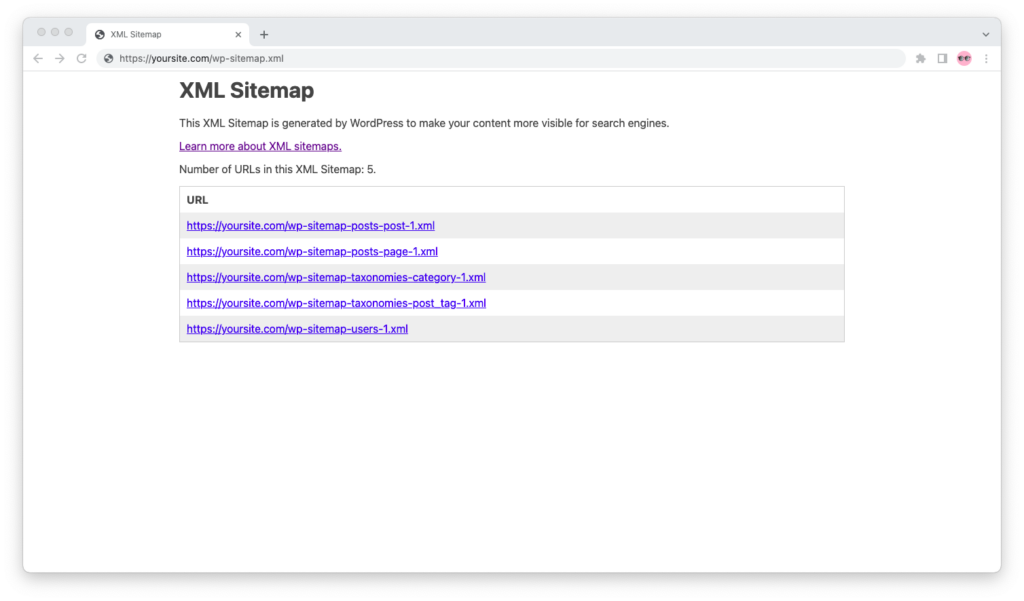Click the globe site info icon in address bar
Screen dimensions: 1024x601
[108, 59]
